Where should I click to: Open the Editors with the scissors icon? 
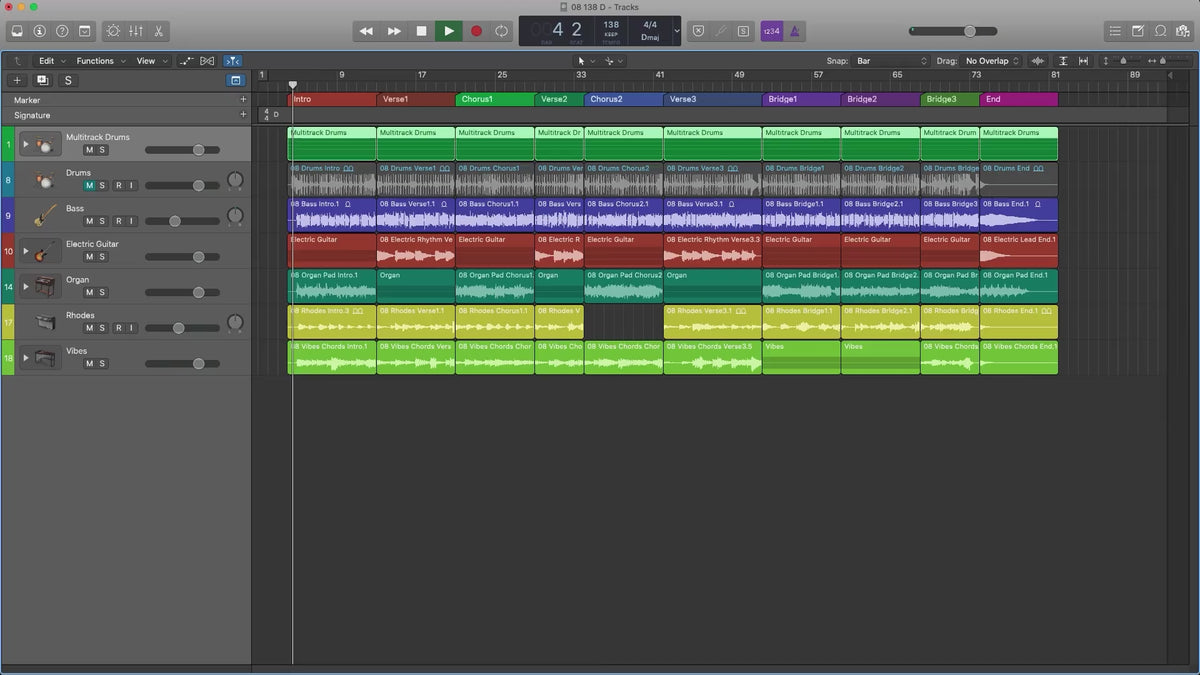159,31
